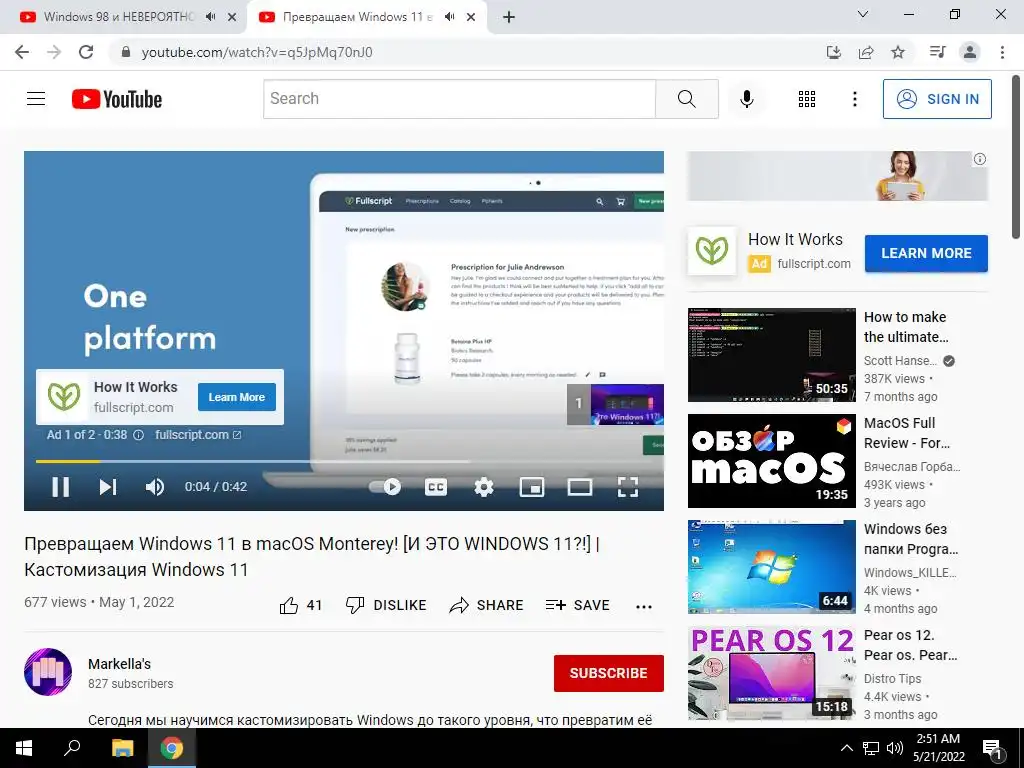This screenshot has height=768, width=1024.
Task: Click the page vertical scrollbar
Action: (1017, 157)
